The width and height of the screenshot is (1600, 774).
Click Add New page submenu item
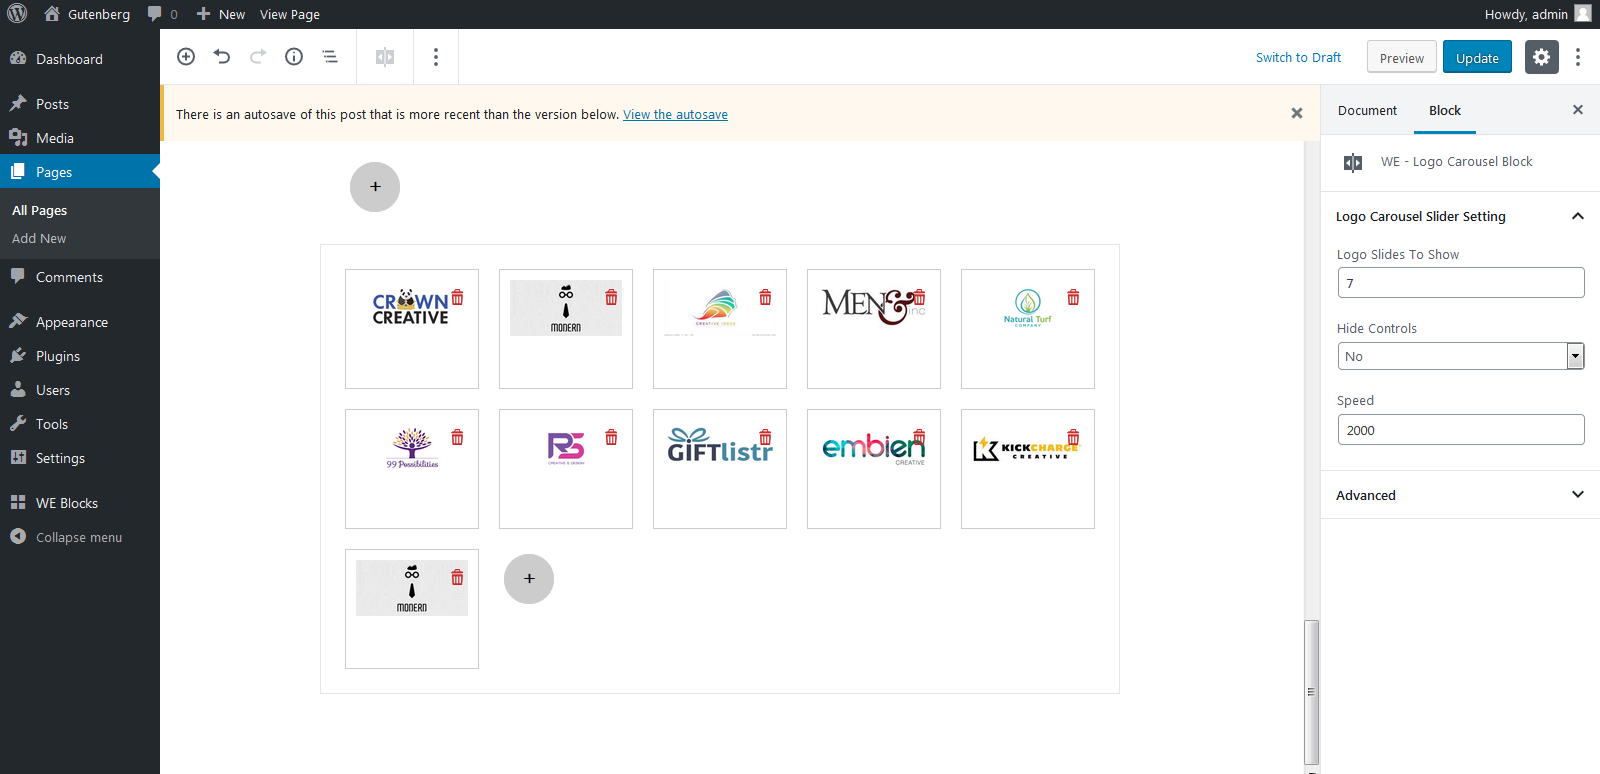click(39, 238)
